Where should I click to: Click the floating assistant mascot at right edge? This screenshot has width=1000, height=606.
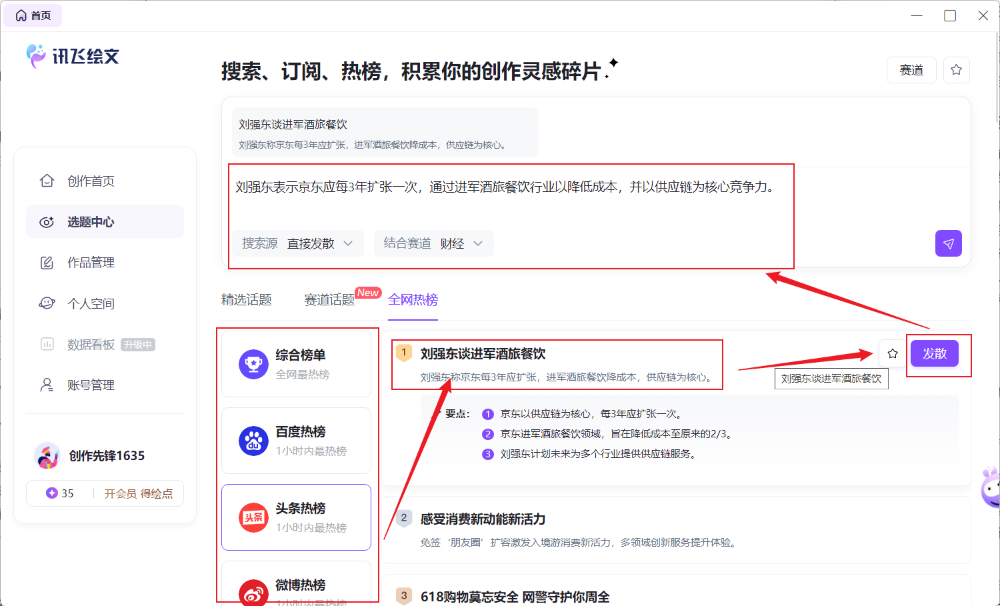tap(990, 488)
